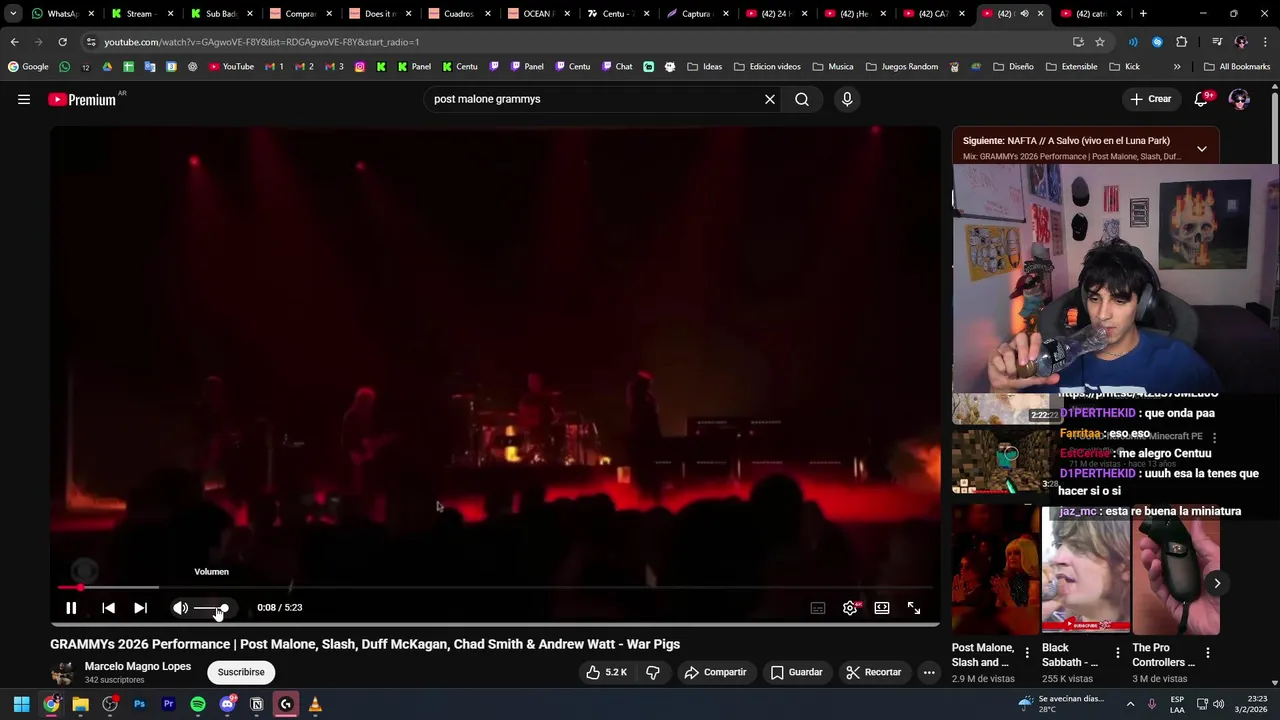
Task: Like the video with thumbs up
Action: click(x=607, y=672)
